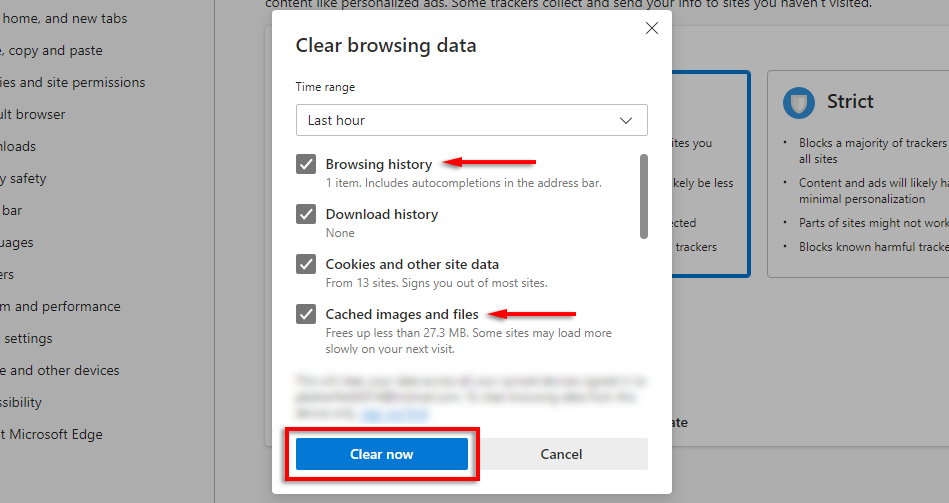Viewport: 949px width, 503px height.
Task: Toggle Cookies and other site data checkbox
Action: 306,264
